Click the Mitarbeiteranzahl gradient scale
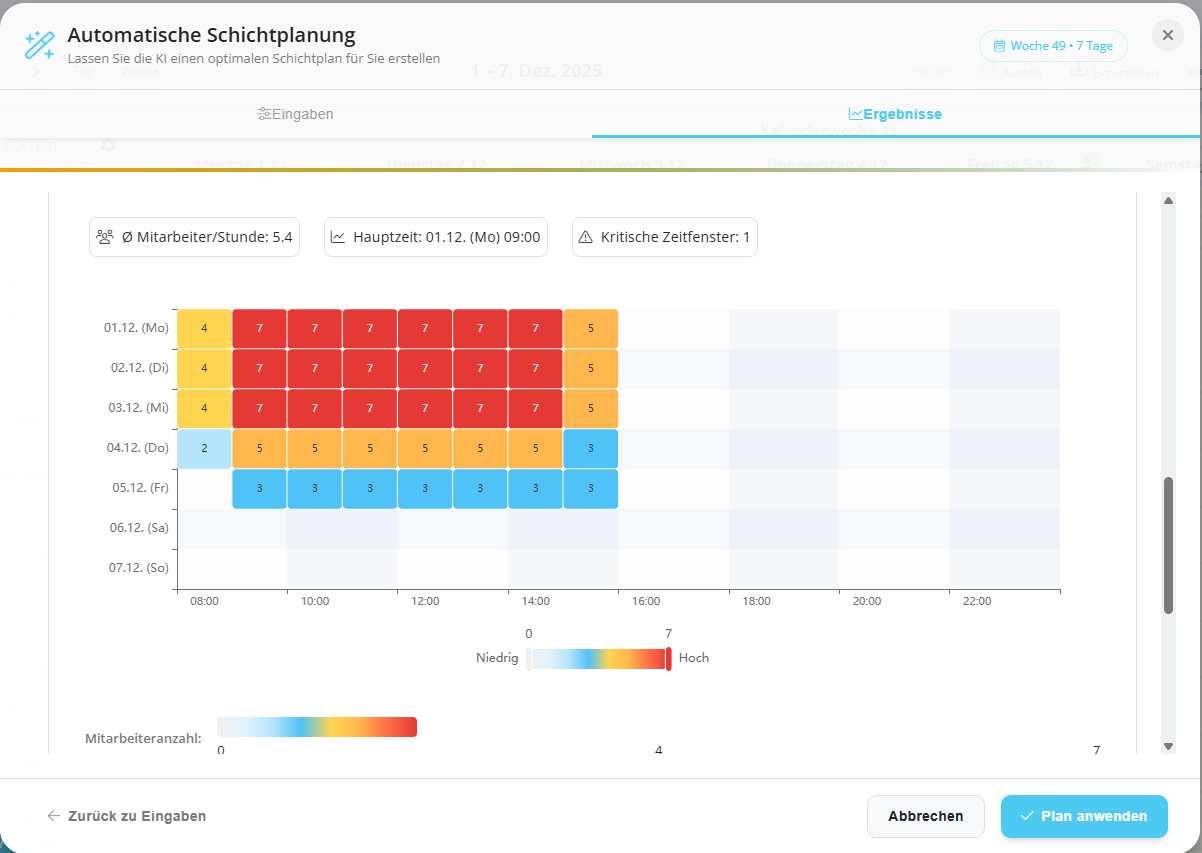 (317, 726)
